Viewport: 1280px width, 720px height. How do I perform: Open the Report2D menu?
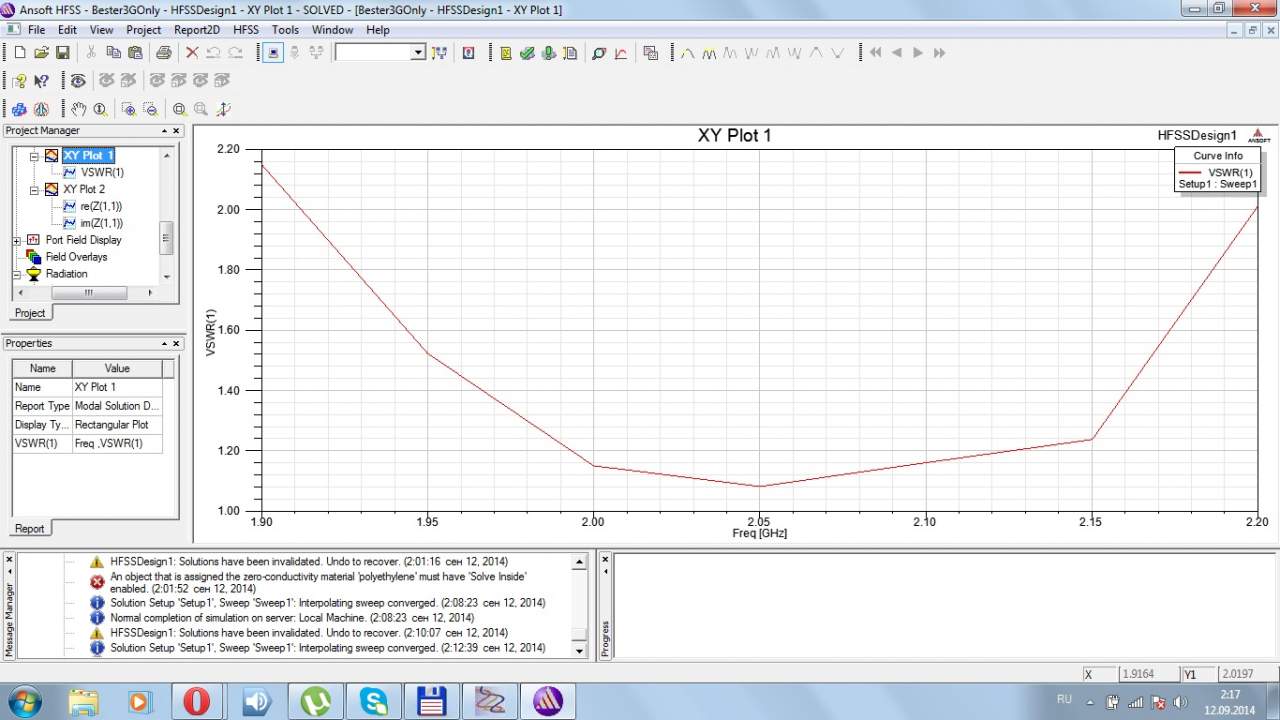197,30
